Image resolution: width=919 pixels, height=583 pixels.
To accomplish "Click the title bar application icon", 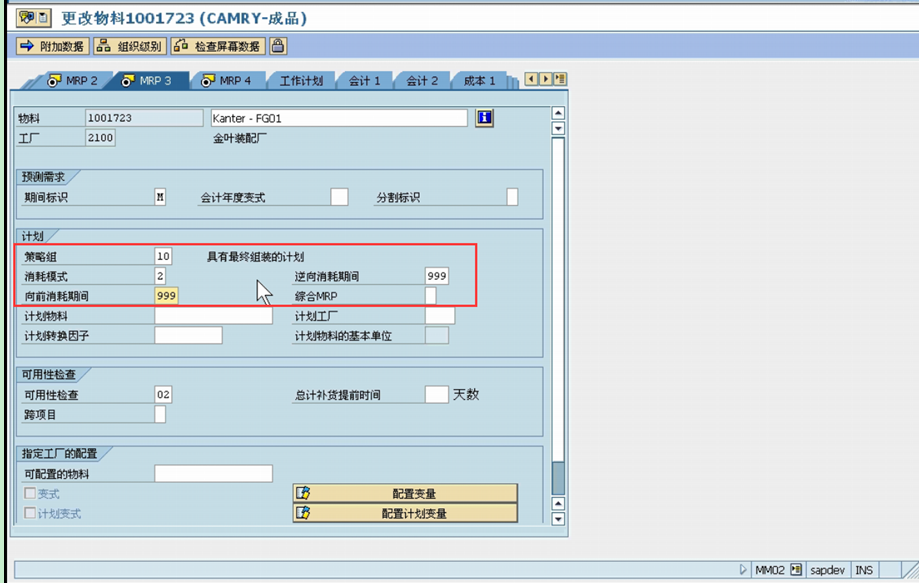I will [x=25, y=17].
